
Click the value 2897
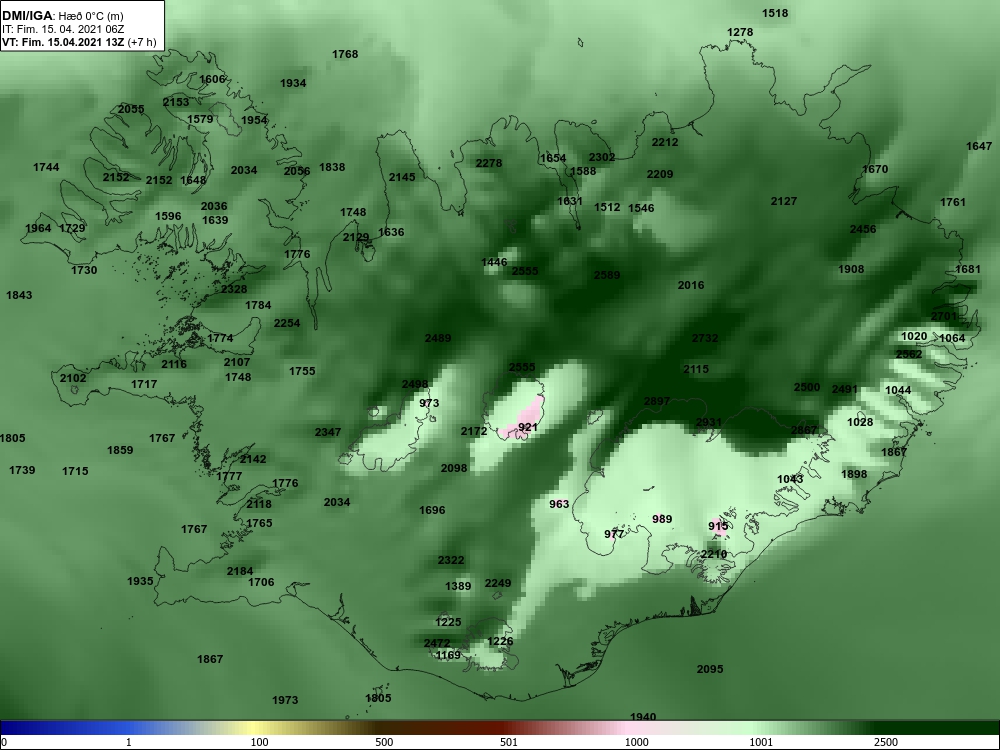coord(657,402)
